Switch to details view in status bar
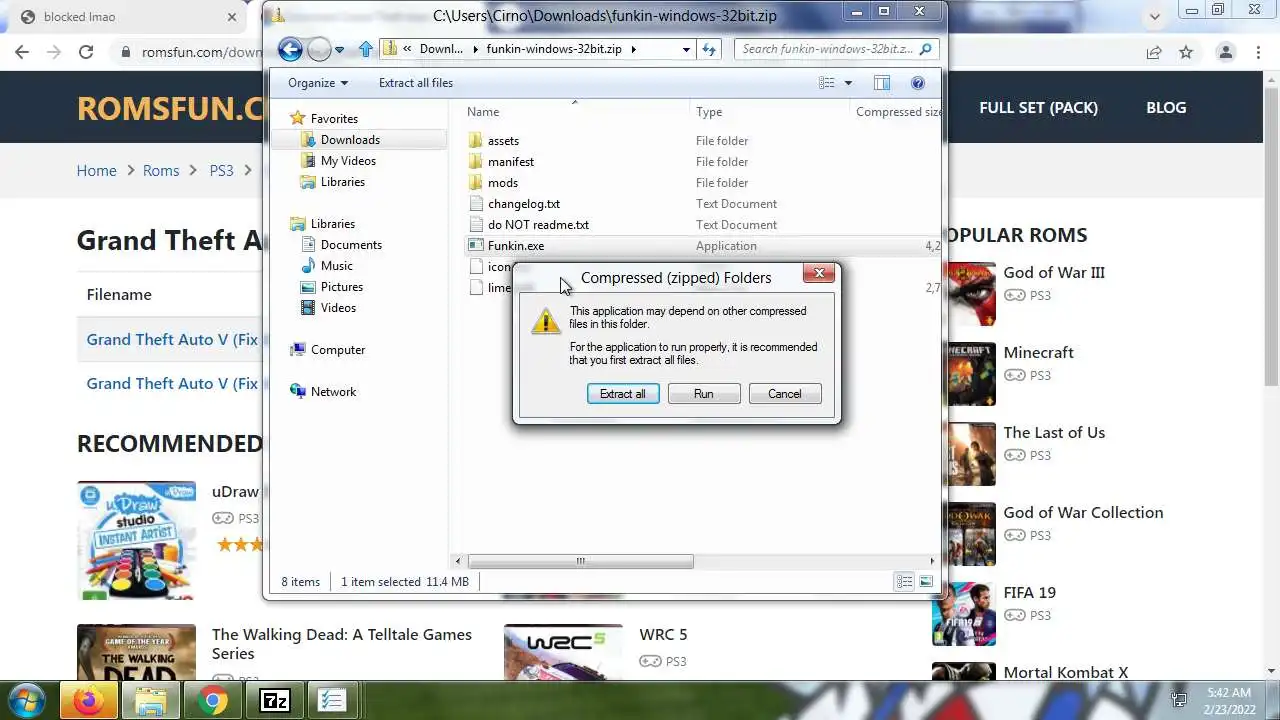This screenshot has height=720, width=1280. (904, 582)
